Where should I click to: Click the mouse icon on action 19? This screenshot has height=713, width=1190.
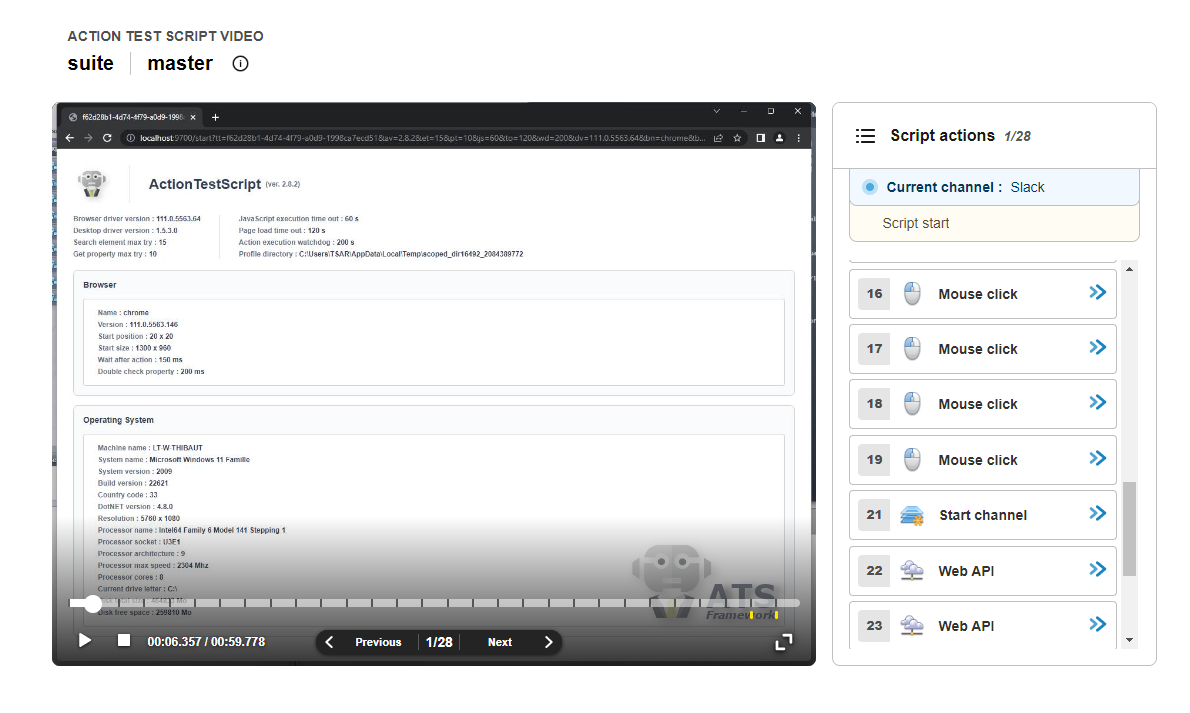pos(912,459)
